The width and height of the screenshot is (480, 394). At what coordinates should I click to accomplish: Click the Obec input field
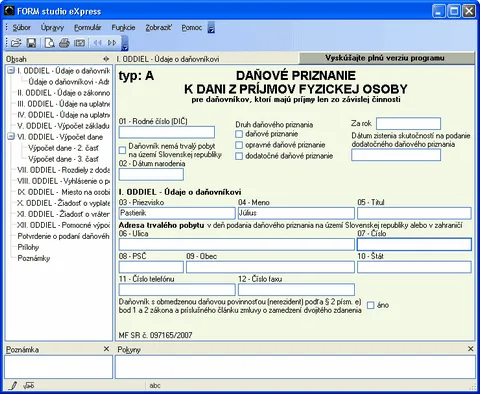[270, 267]
